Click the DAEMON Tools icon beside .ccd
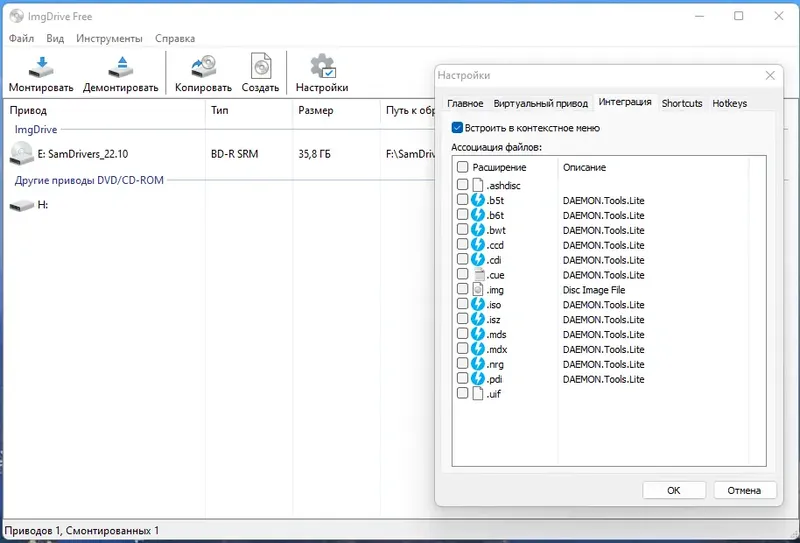Viewport: 800px width, 543px height. (x=478, y=244)
